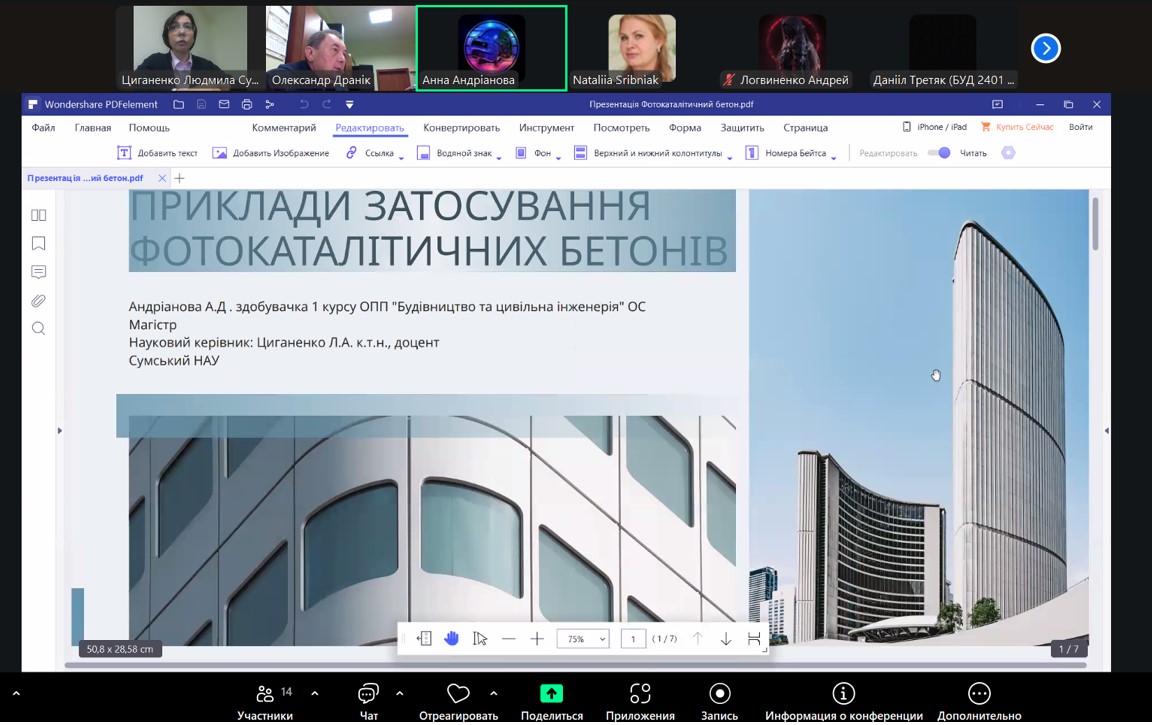This screenshot has width=1152, height=725.
Task: Select the Hand tool in the floating toolbar
Action: tap(452, 639)
